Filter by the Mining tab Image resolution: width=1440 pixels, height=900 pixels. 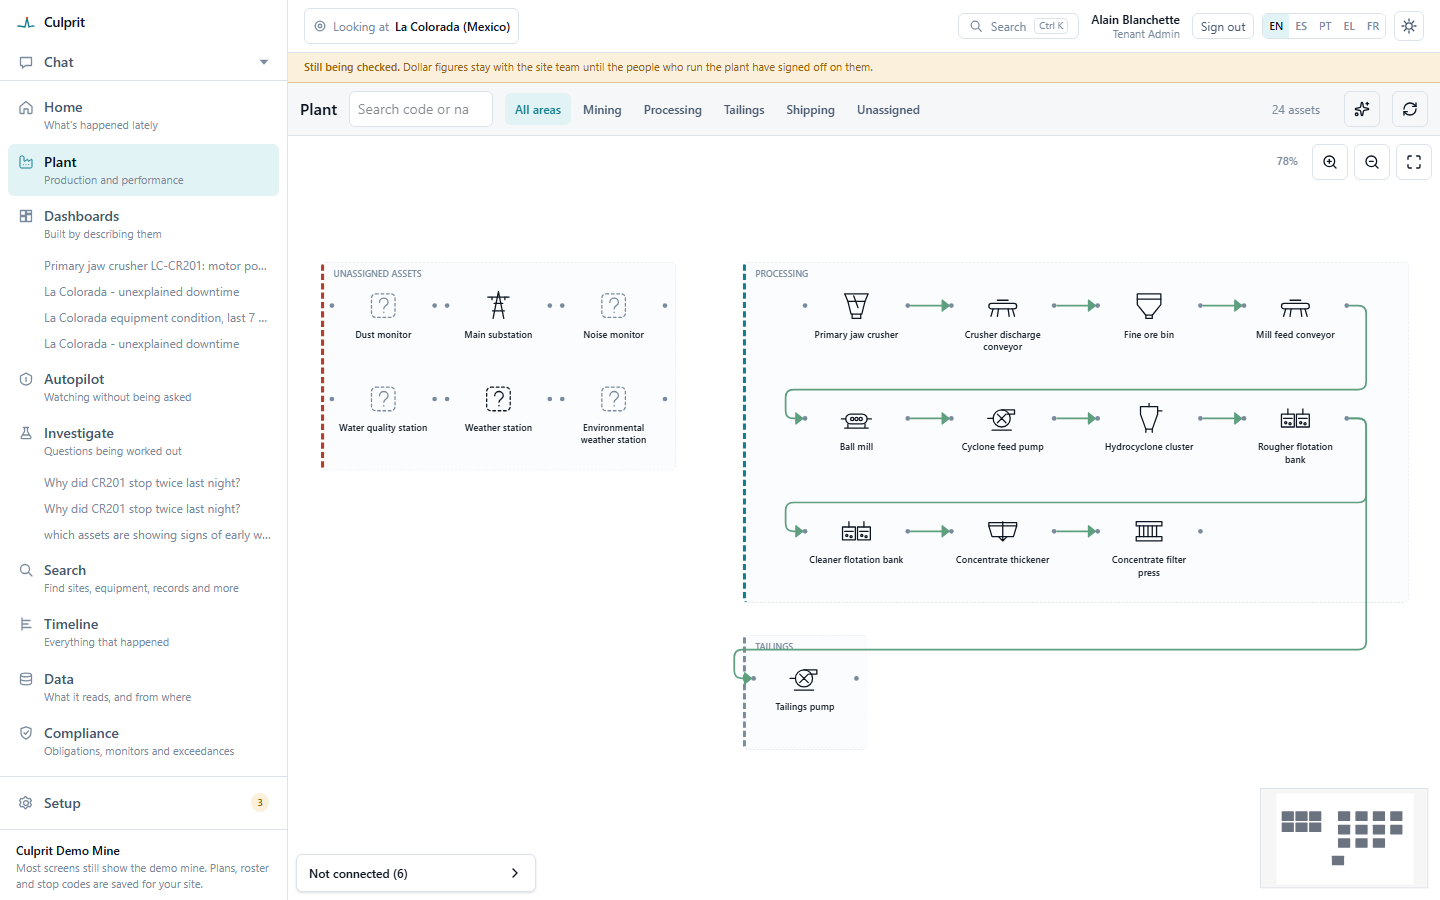click(x=602, y=110)
